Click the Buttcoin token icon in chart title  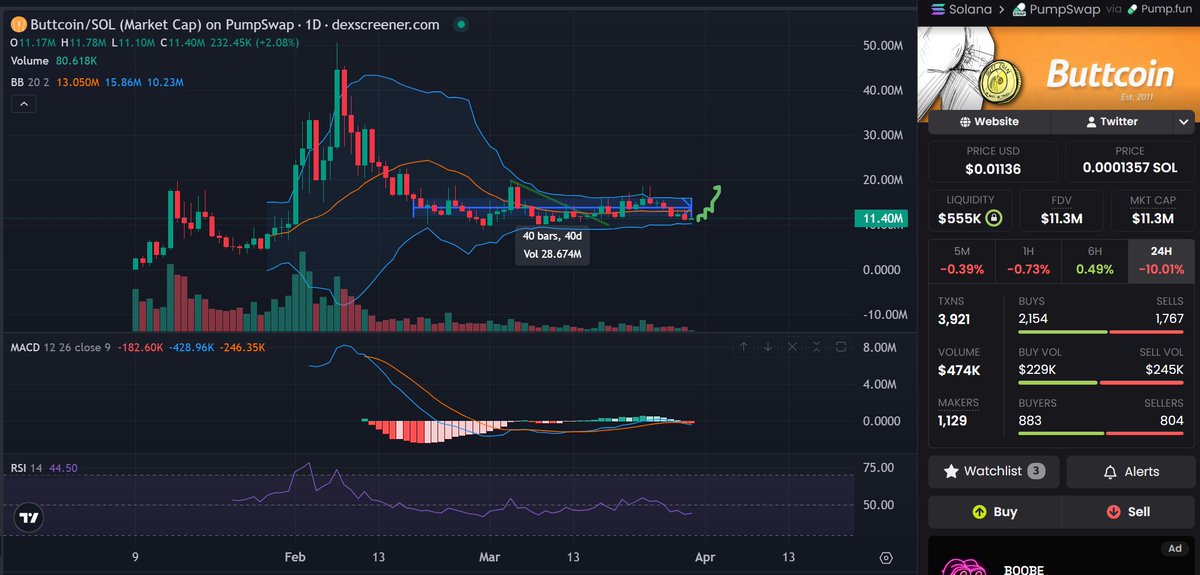coord(19,25)
